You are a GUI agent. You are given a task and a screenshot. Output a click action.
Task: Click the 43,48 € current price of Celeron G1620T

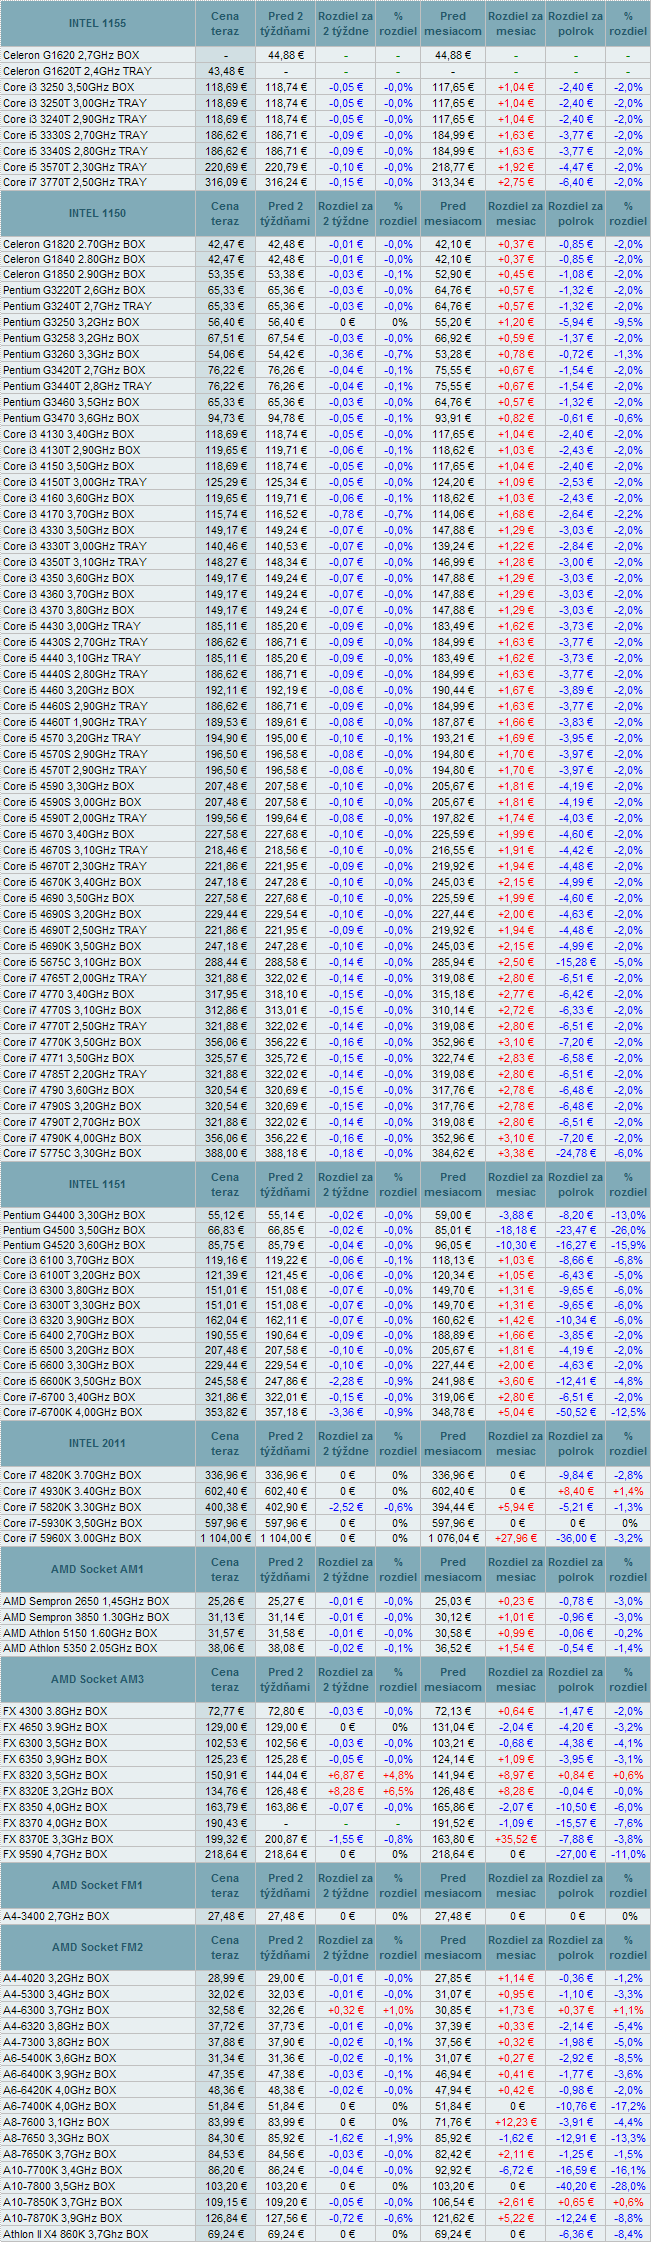click(227, 71)
